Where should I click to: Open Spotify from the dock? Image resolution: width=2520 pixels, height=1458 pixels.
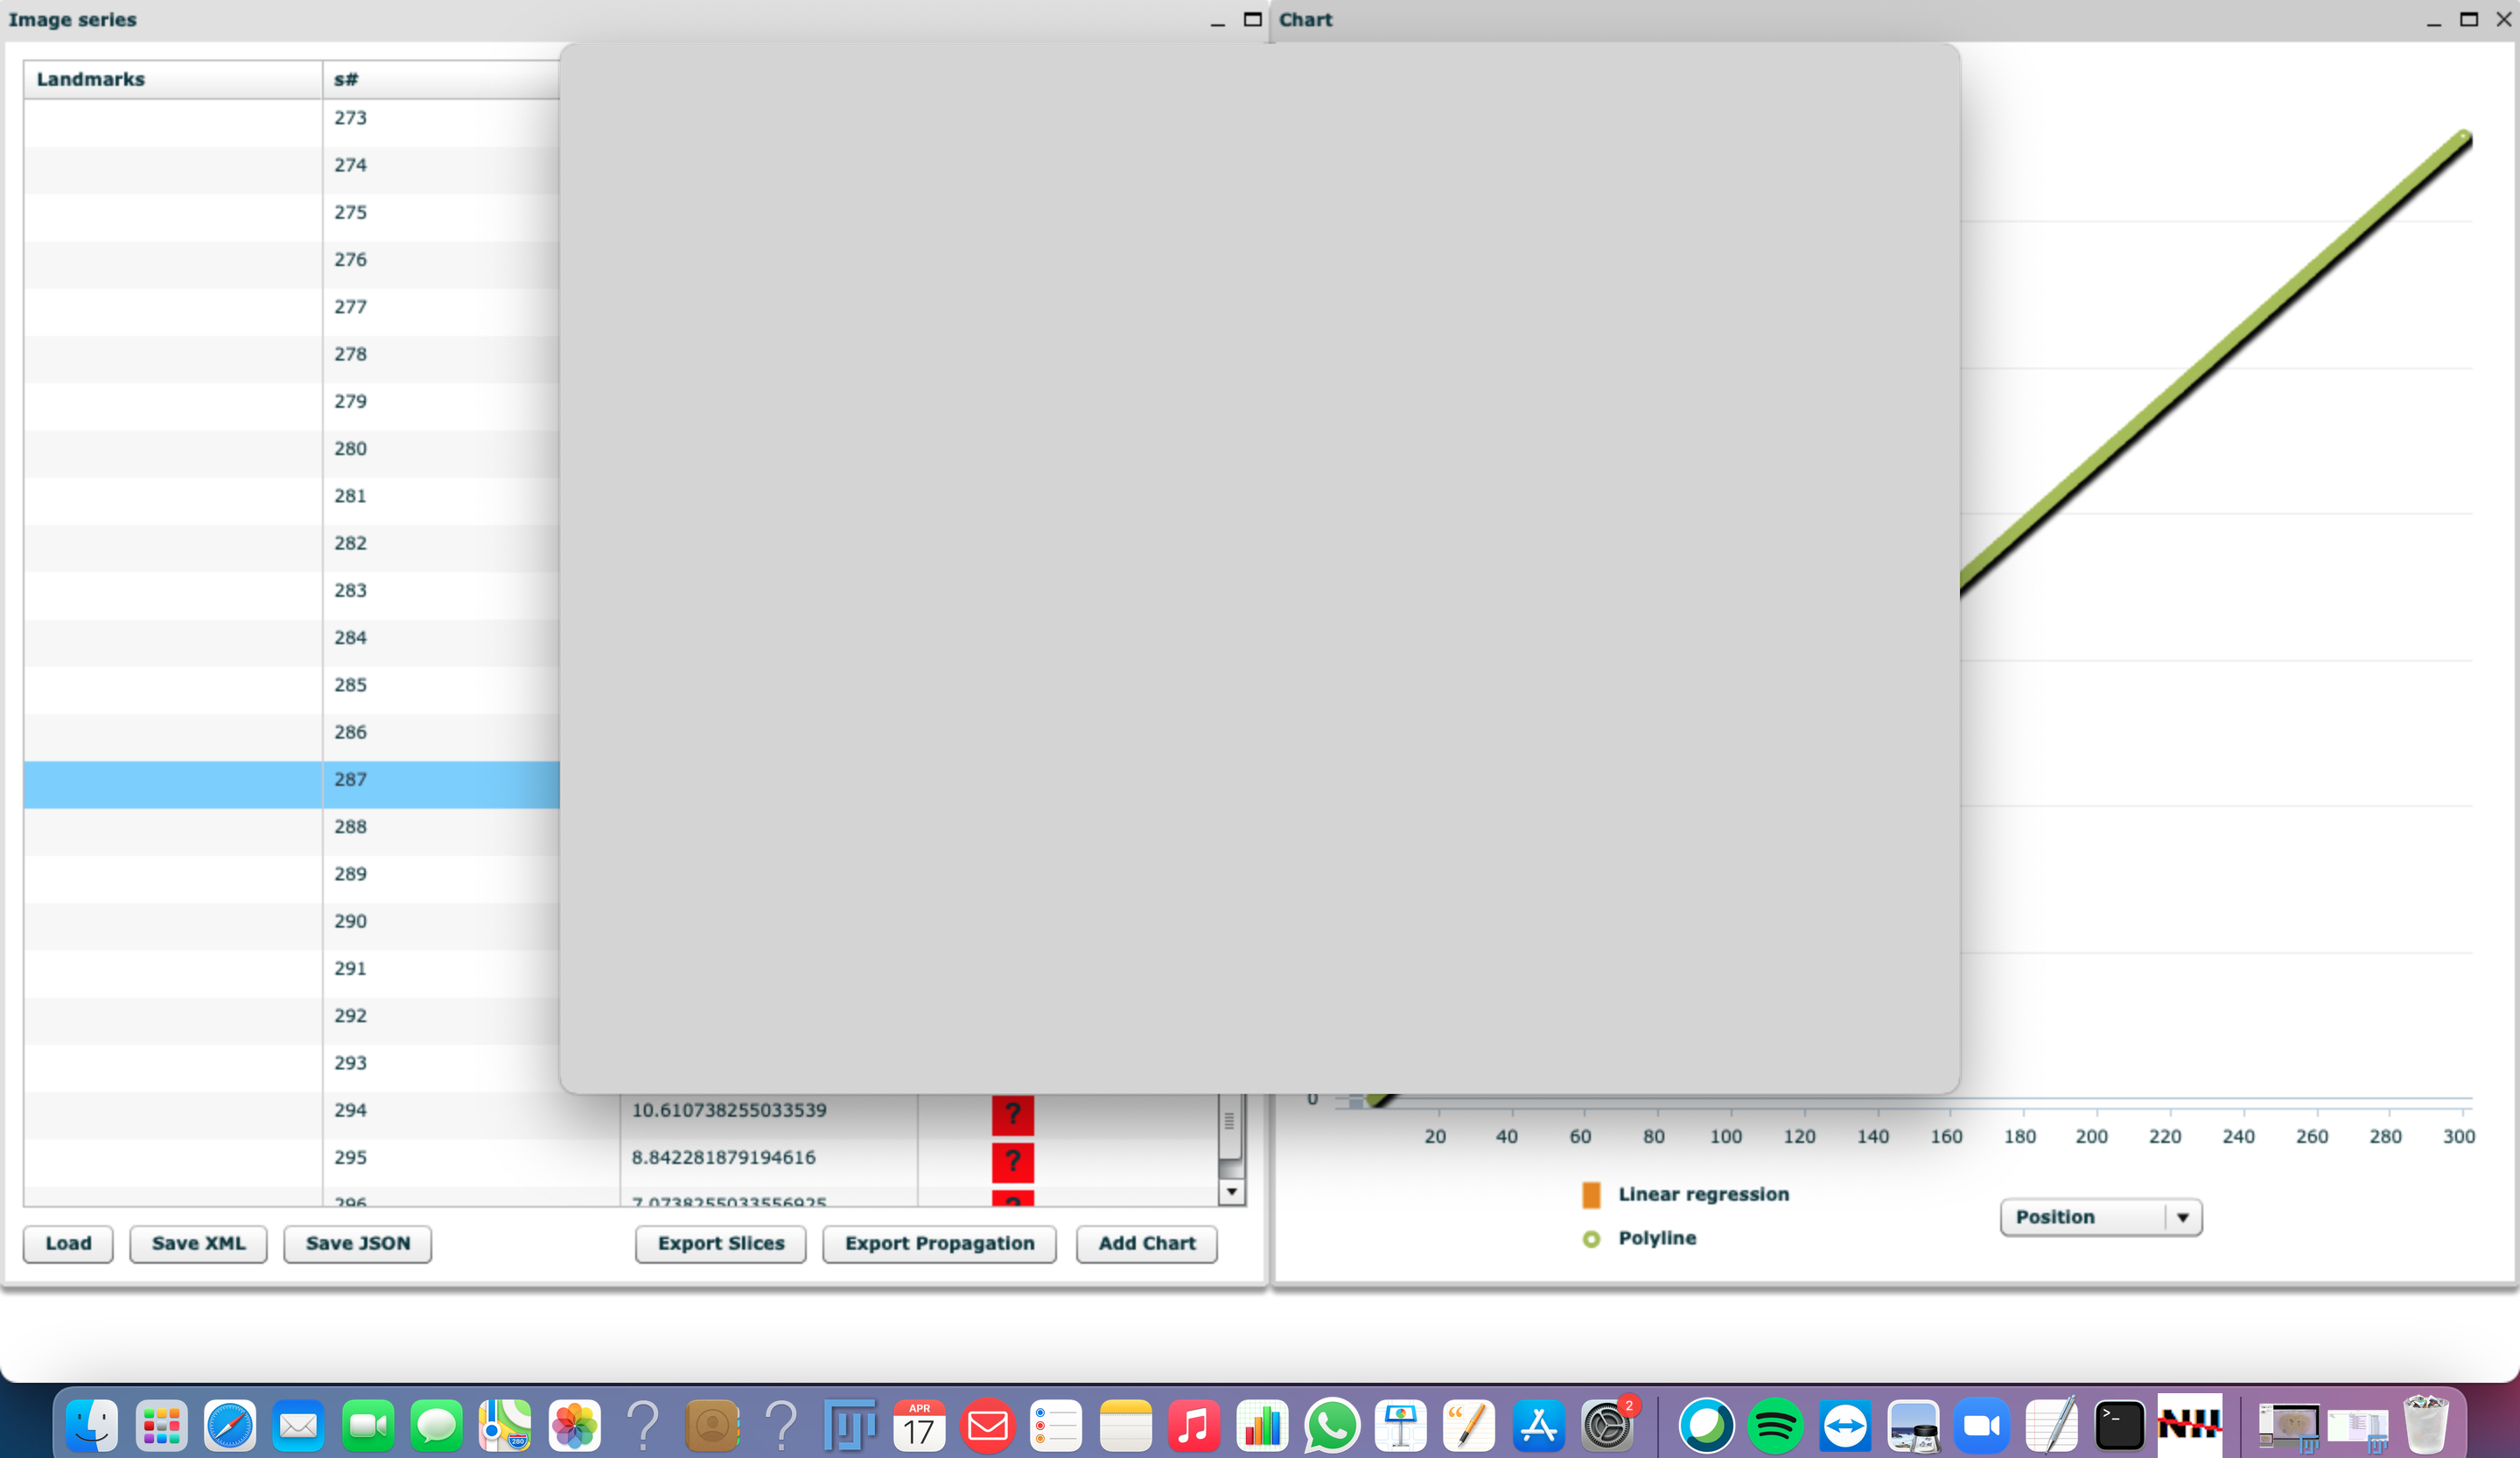pos(1775,1426)
